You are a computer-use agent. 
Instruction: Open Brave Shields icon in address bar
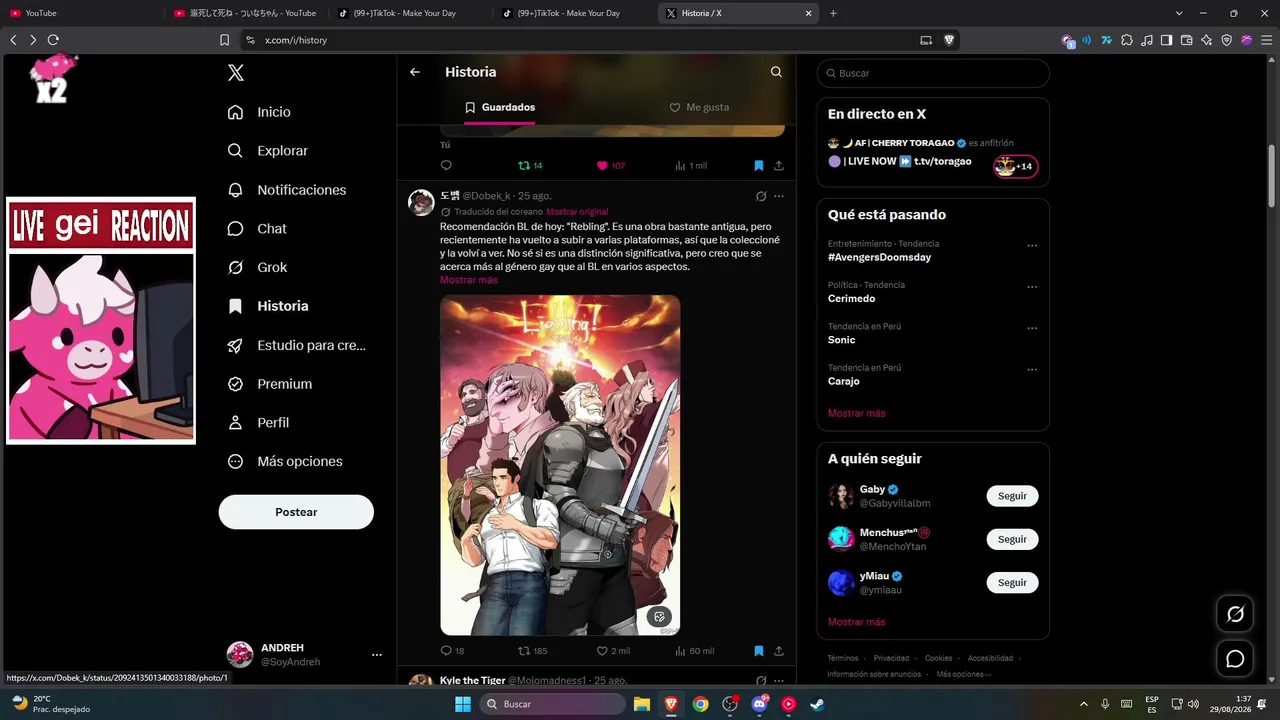949,40
